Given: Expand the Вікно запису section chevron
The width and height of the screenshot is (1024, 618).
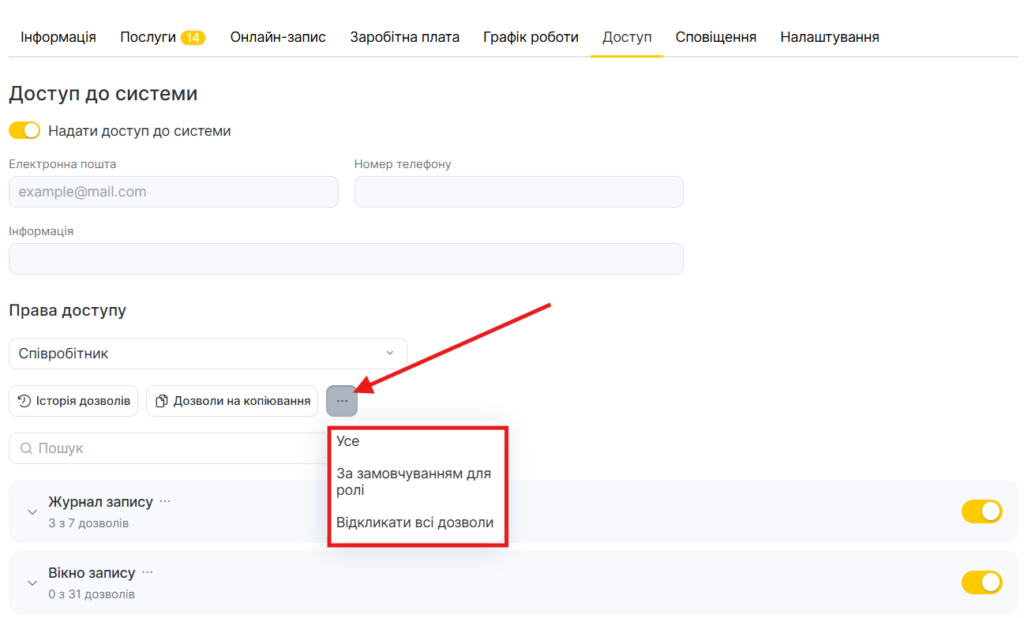Looking at the screenshot, I should [32, 583].
